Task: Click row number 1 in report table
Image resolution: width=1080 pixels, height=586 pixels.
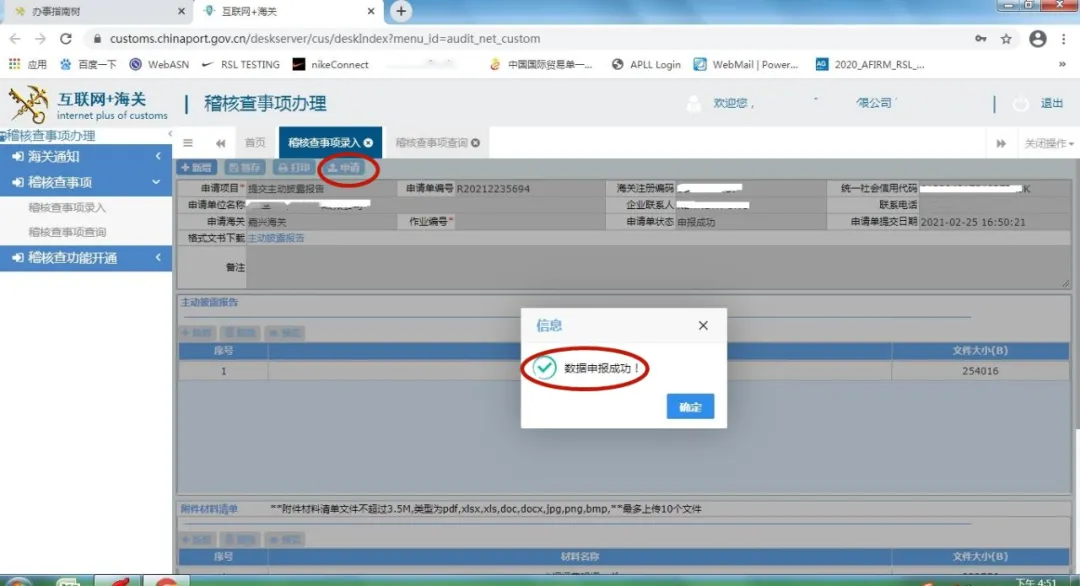Action: click(x=223, y=370)
